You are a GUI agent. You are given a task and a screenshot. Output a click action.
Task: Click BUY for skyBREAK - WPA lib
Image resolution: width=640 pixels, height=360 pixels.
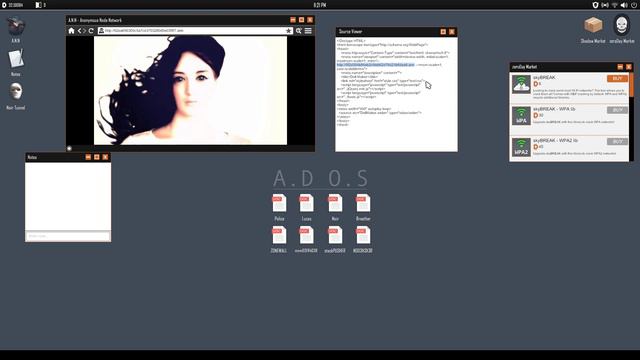pyautogui.click(x=617, y=110)
